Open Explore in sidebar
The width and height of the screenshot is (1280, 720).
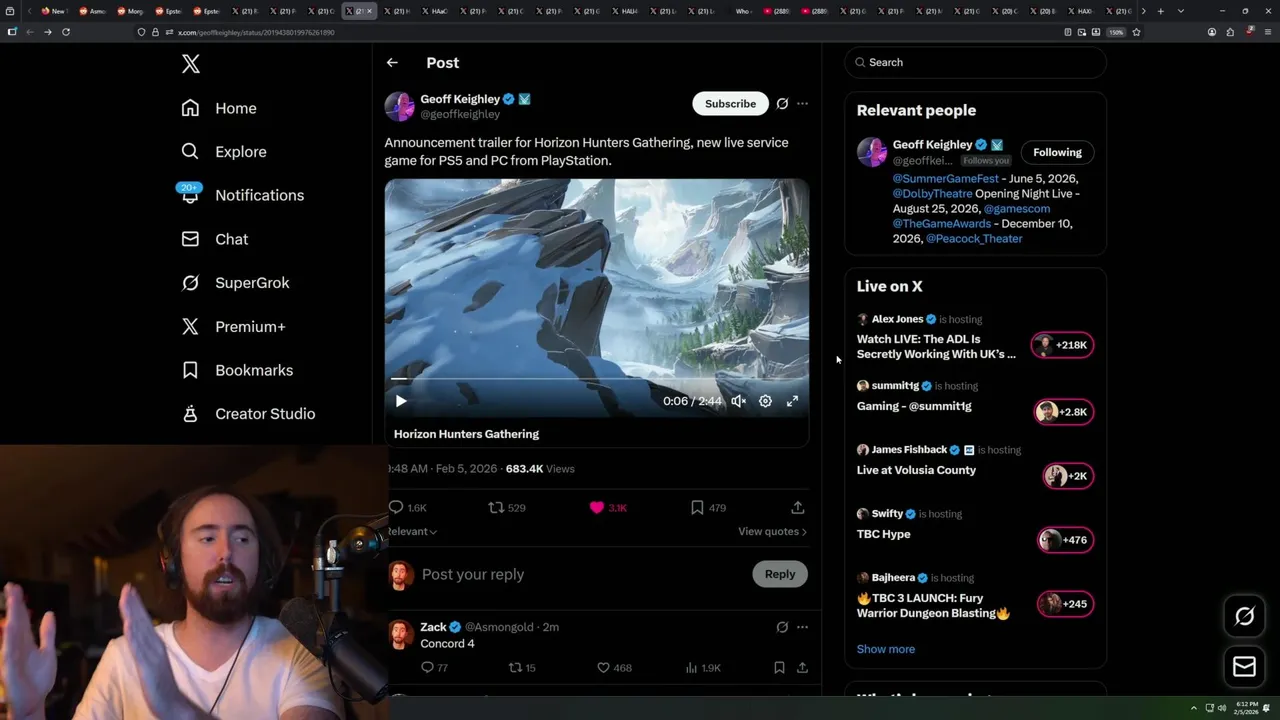[x=224, y=152]
